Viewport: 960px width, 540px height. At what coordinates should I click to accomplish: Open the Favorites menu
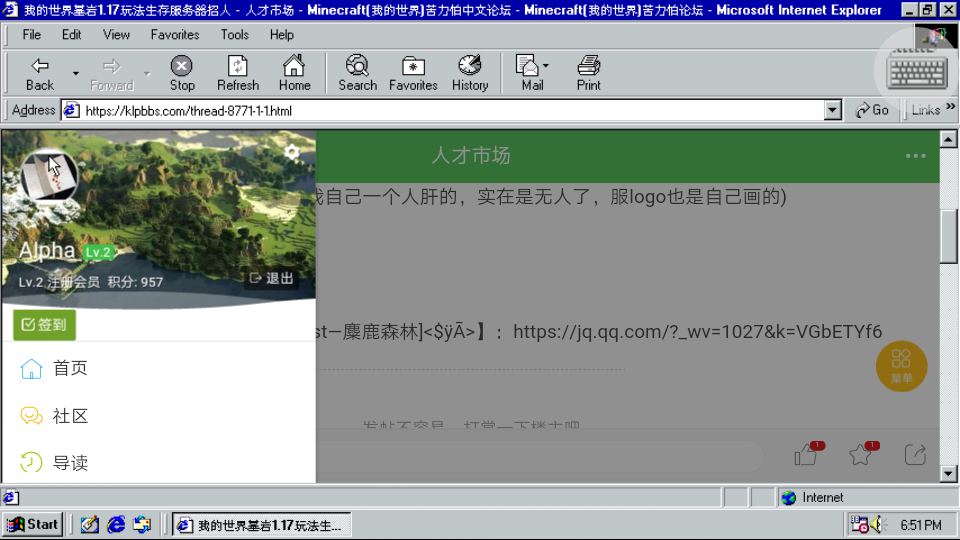click(175, 35)
